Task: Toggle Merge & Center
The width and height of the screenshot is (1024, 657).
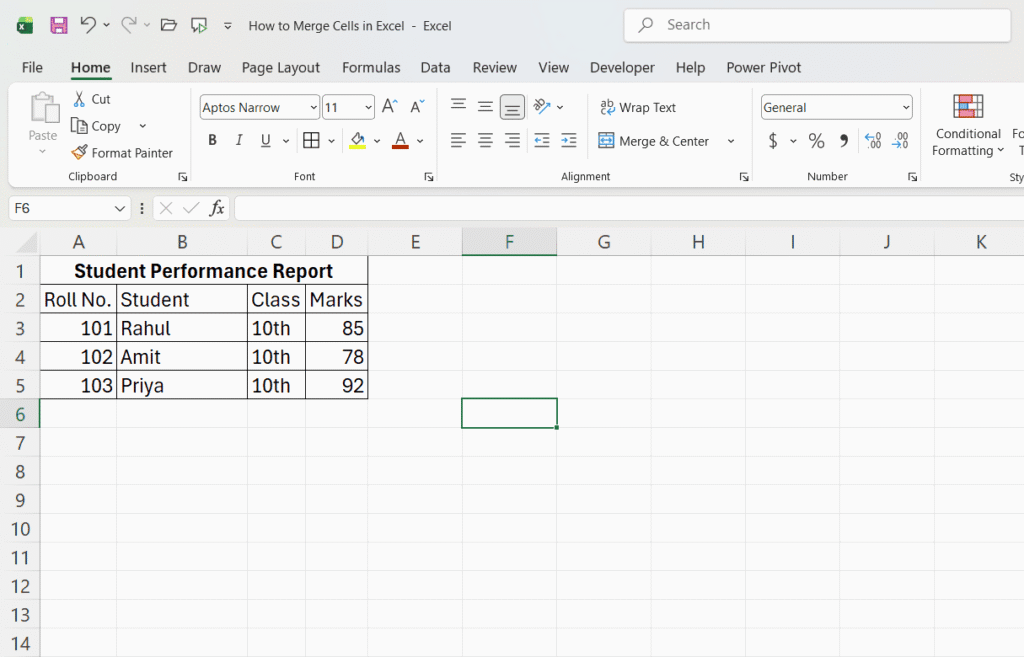Action: click(654, 141)
